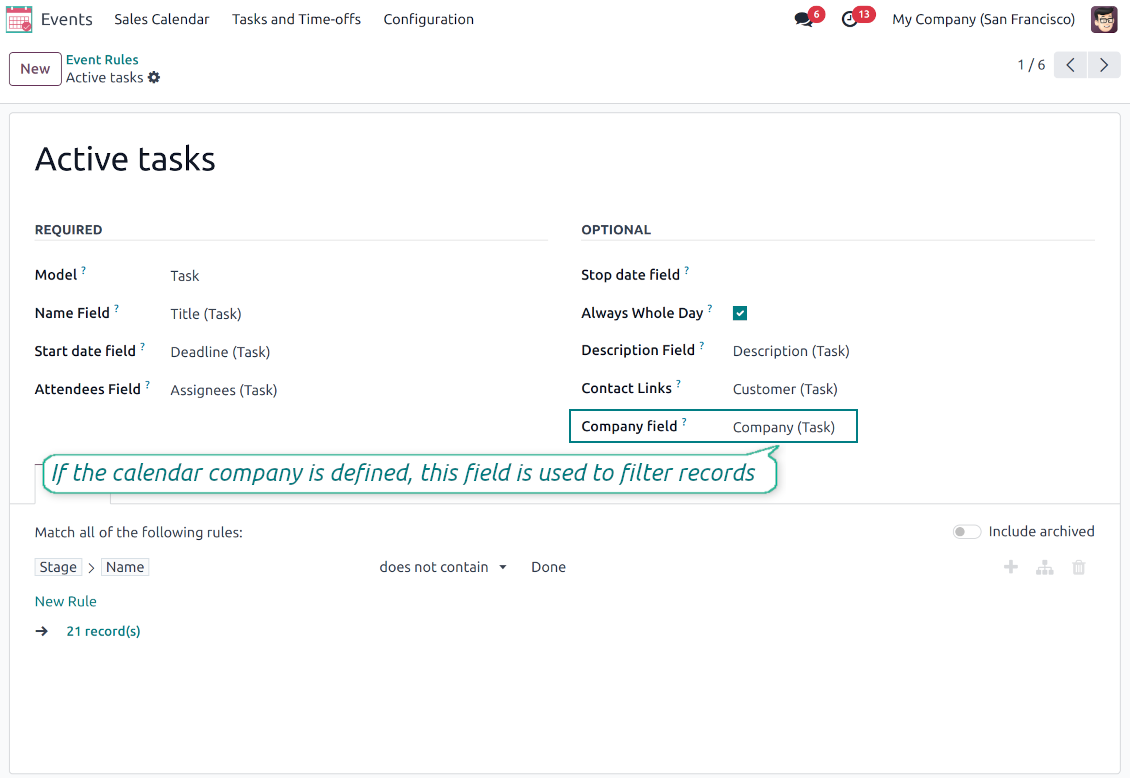
Task: Open the messages chat icon
Action: [x=803, y=19]
